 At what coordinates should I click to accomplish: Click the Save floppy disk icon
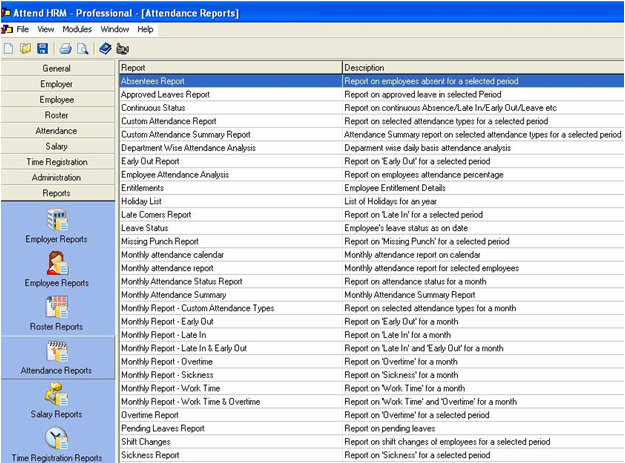click(42, 49)
